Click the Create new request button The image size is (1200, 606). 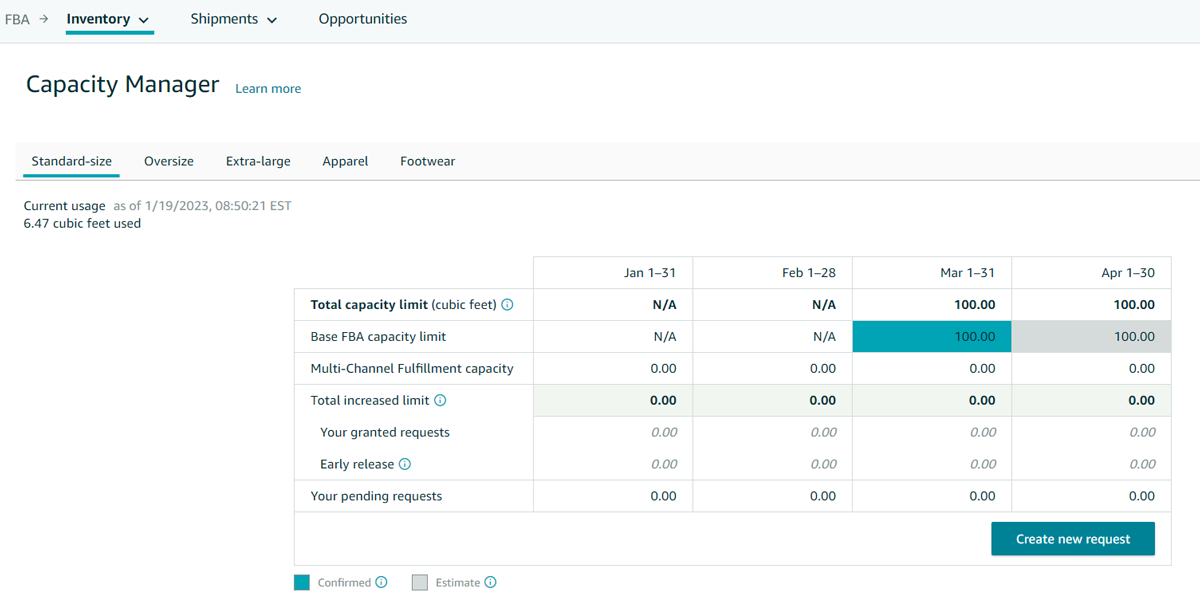pos(1072,538)
